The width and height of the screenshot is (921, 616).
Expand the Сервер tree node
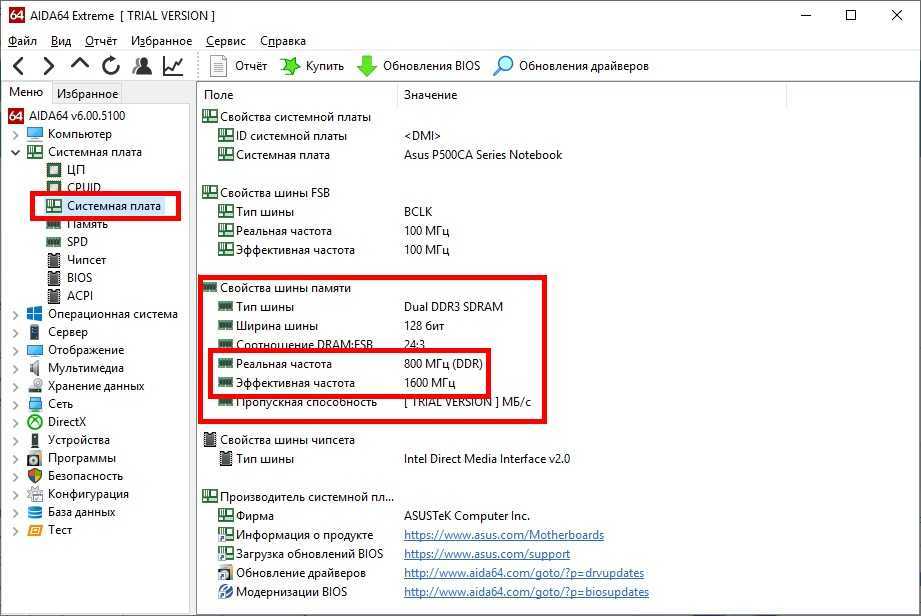(15, 333)
